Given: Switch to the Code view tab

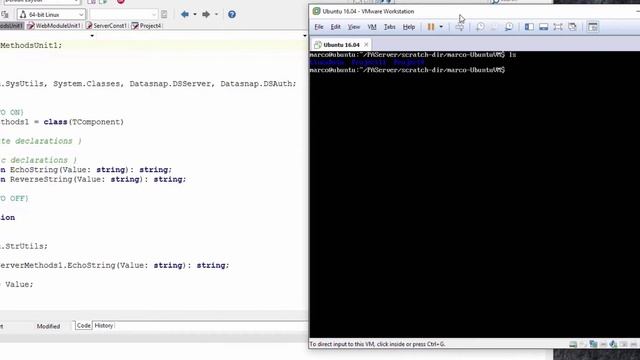Looking at the screenshot, I should (x=83, y=326).
